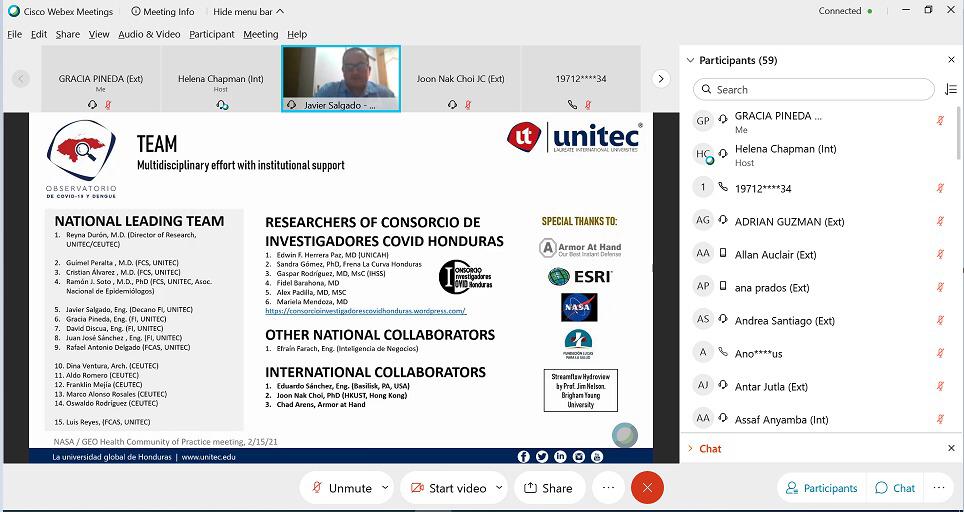The image size is (964, 512).
Task: Click the participants Search field
Action: point(815,89)
